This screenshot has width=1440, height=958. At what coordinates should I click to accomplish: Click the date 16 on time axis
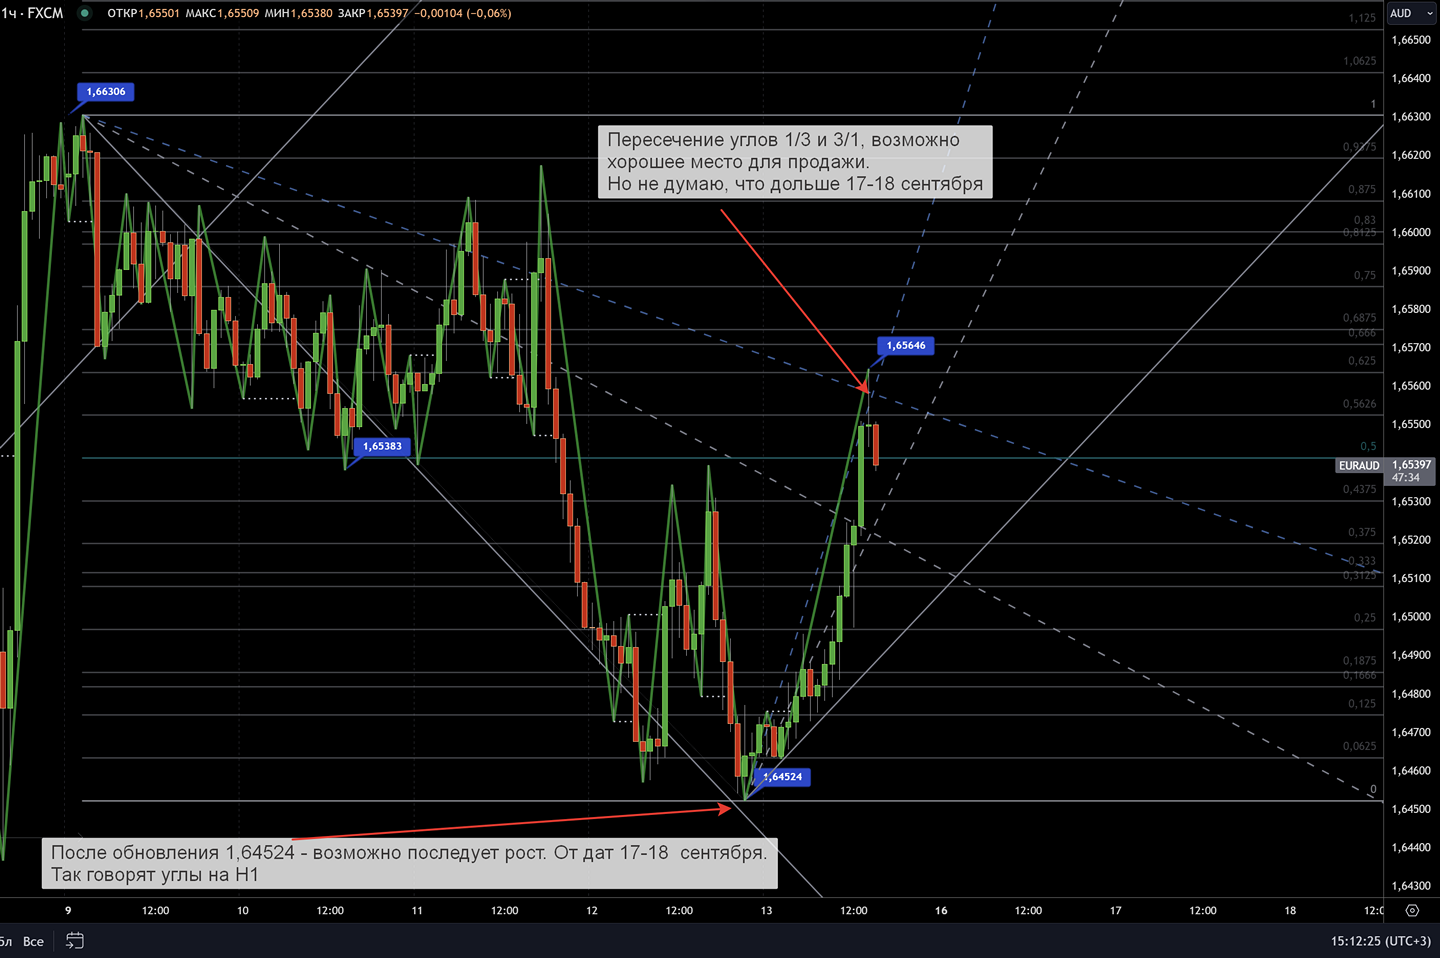pos(941,910)
